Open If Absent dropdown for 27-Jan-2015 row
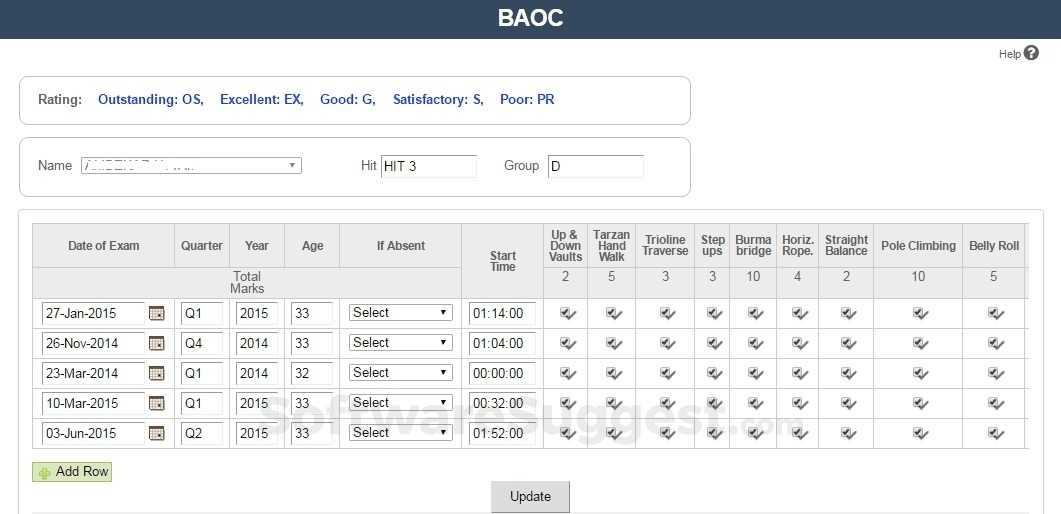The height and width of the screenshot is (514, 1061). click(400, 313)
